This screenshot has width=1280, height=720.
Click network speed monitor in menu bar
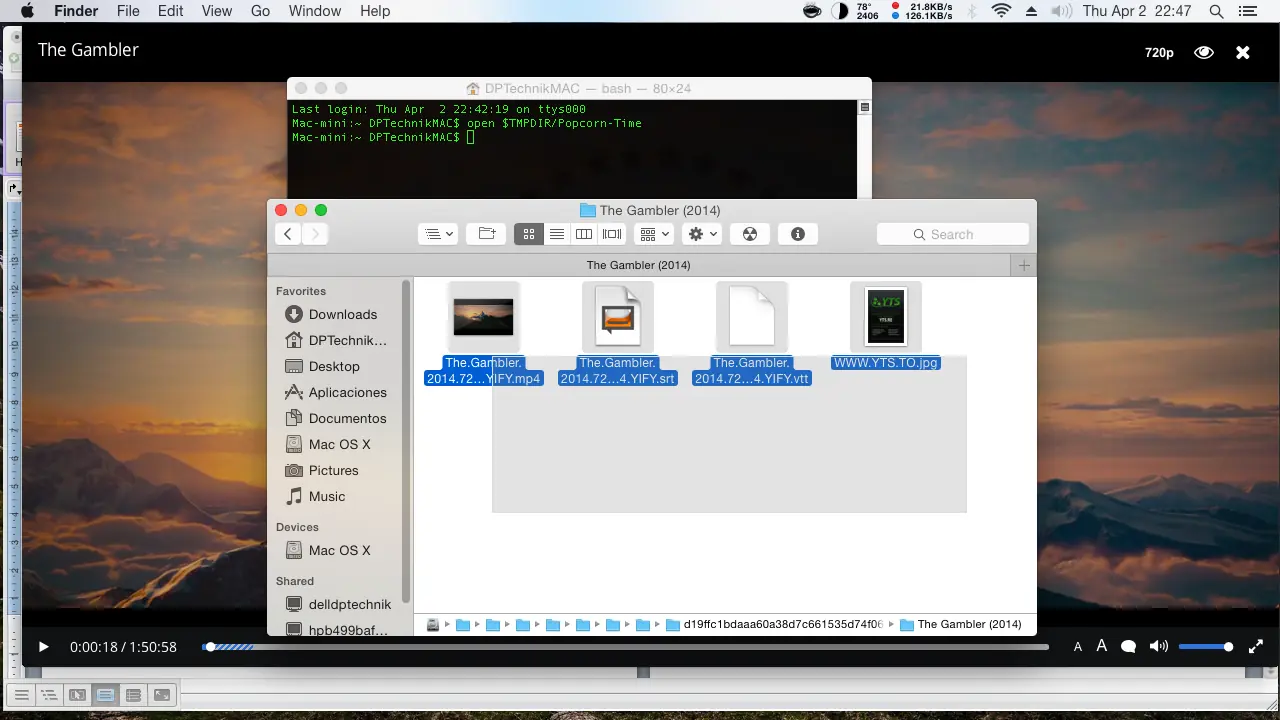click(923, 11)
